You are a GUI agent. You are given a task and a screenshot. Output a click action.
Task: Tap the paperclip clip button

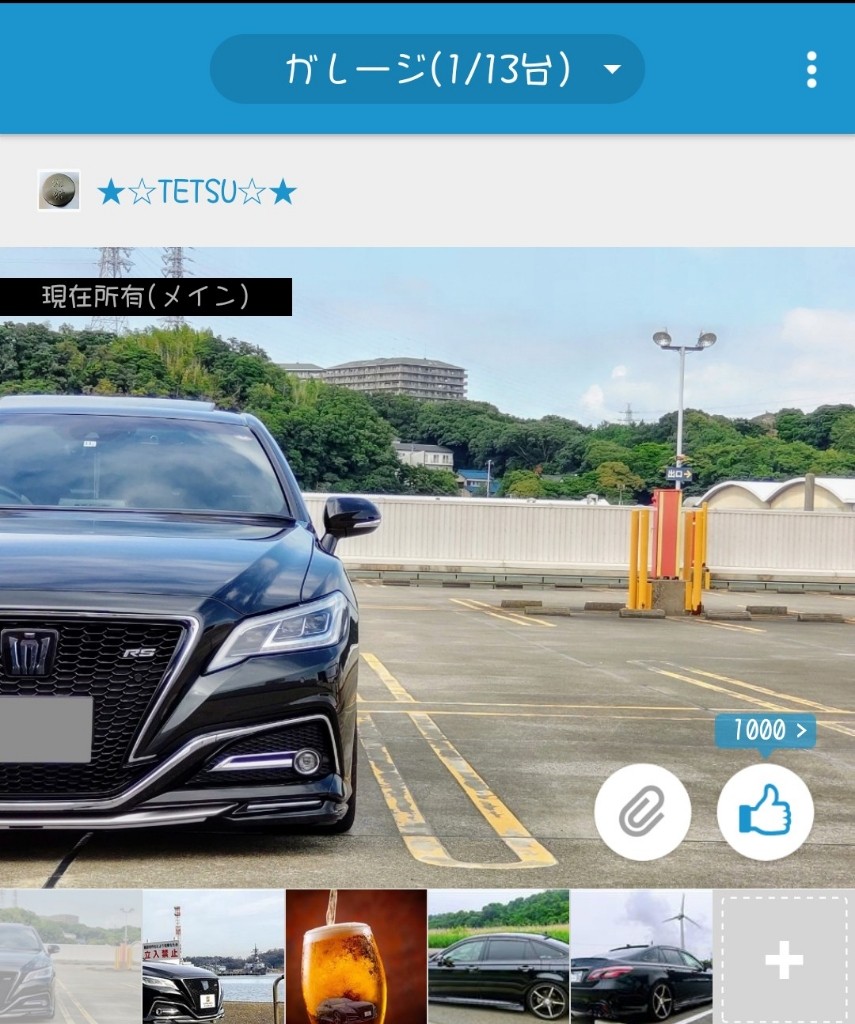point(643,811)
